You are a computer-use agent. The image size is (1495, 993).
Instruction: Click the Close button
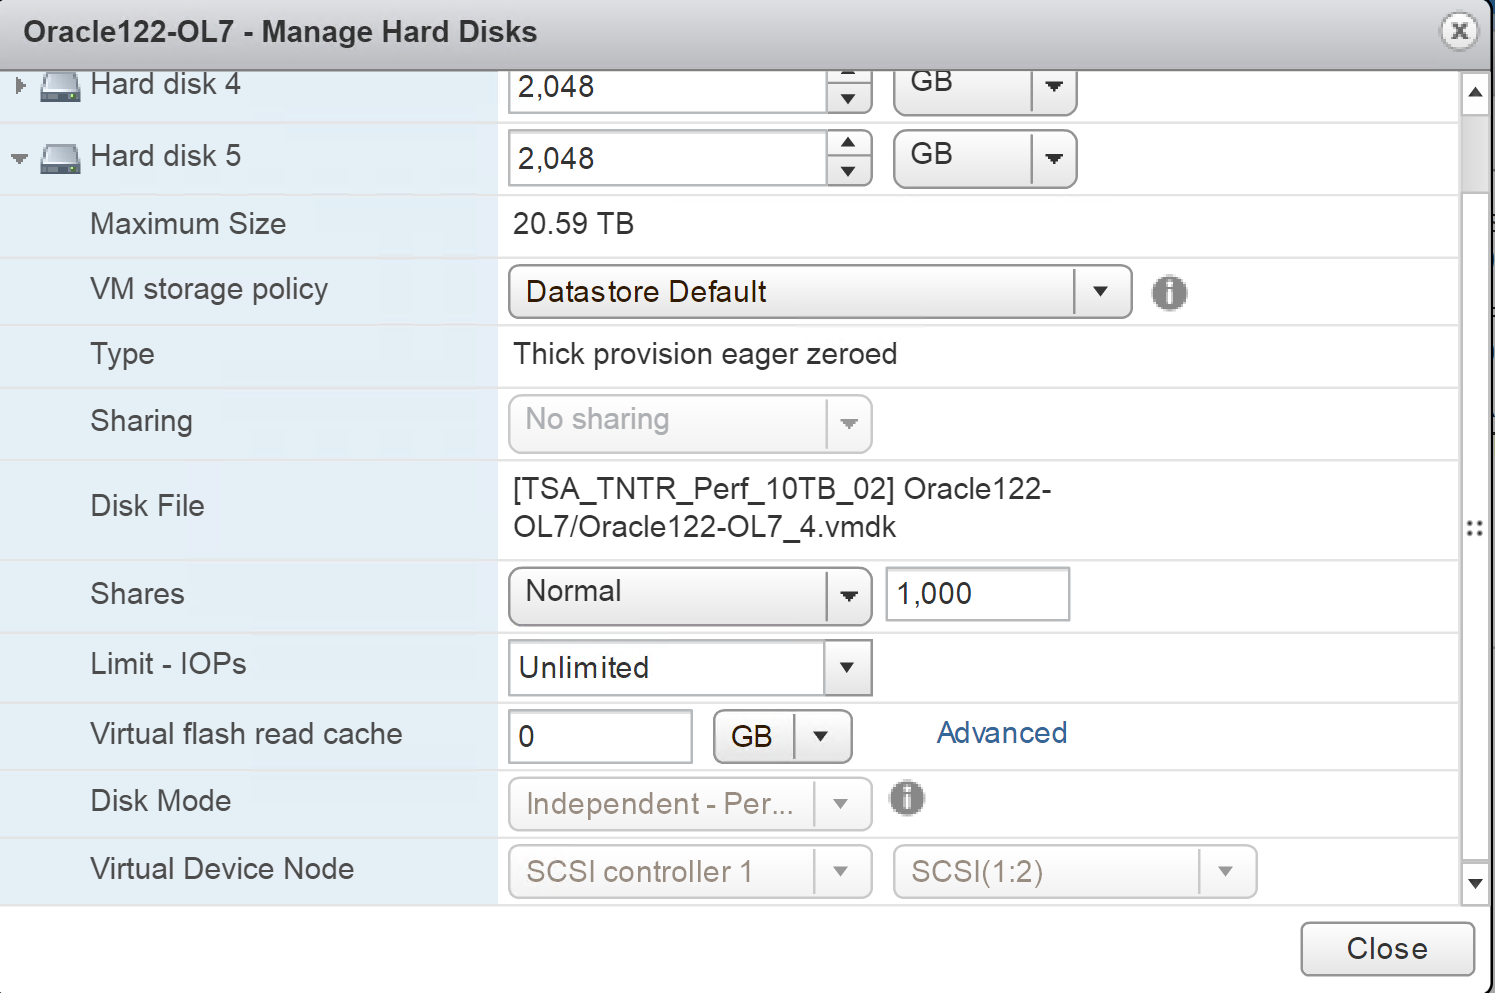pos(1386,948)
